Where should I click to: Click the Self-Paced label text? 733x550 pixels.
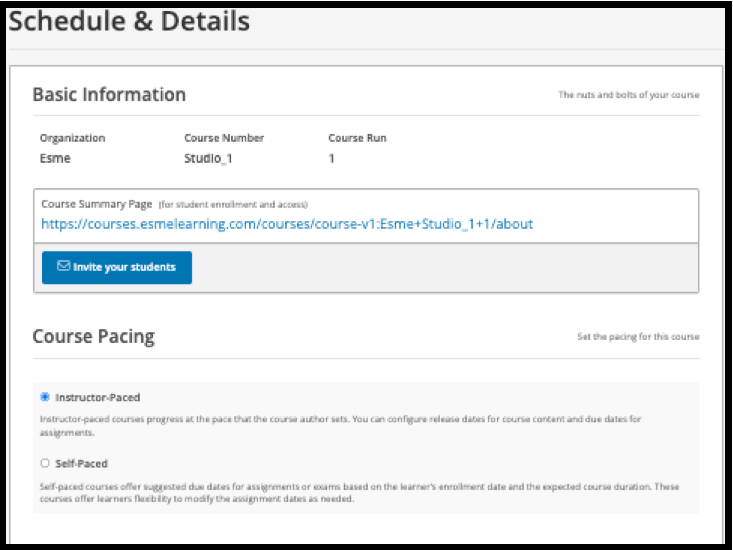click(81, 464)
